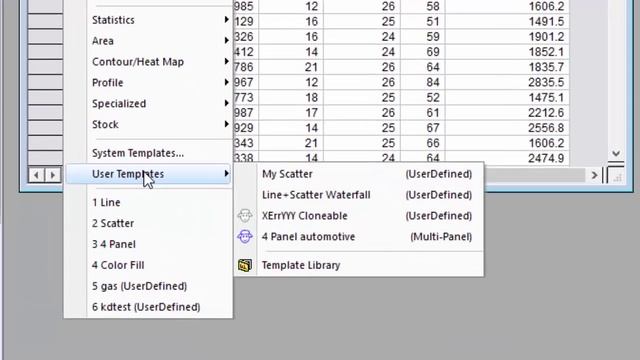Viewport: 640px width, 360px height.
Task: Select cell with value 326
Action: tap(246, 37)
